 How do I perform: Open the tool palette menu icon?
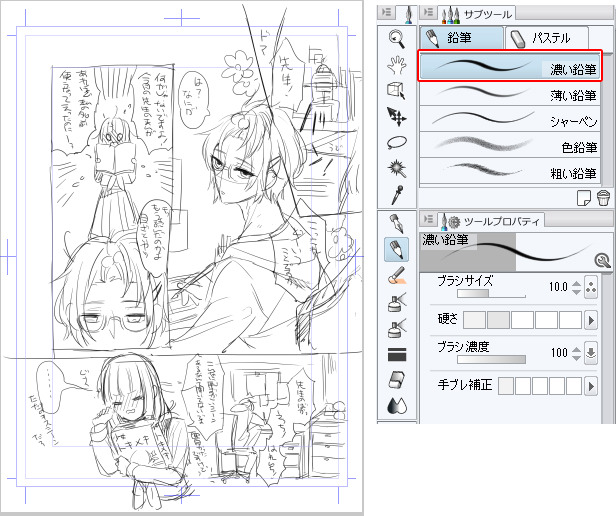[387, 12]
